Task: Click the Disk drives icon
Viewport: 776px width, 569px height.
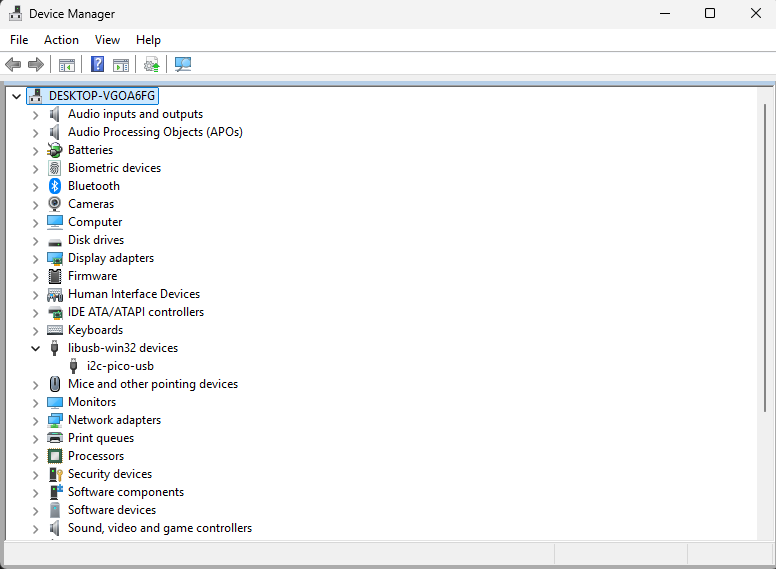Action: [x=54, y=242]
